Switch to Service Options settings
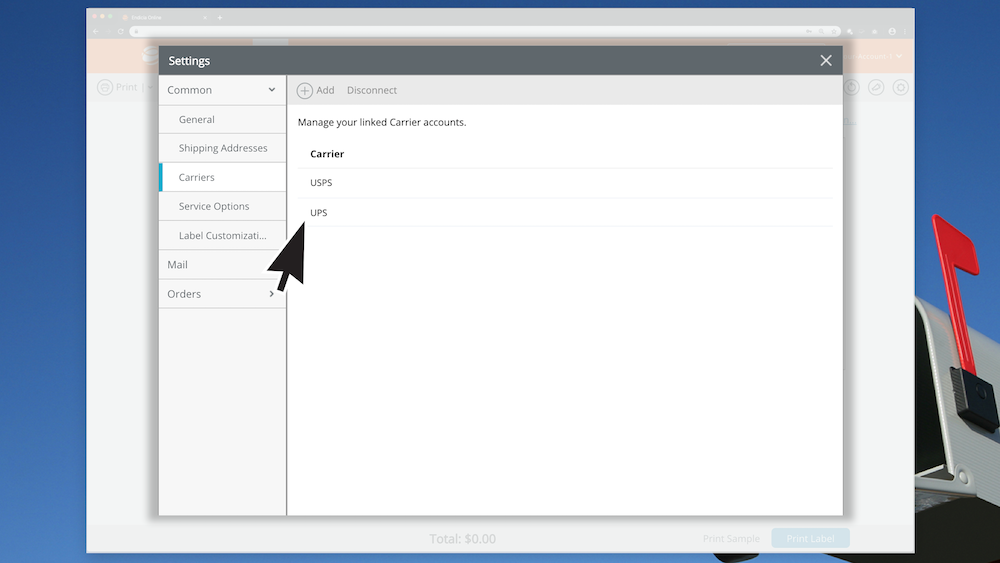This screenshot has height=563, width=1000. tap(214, 206)
